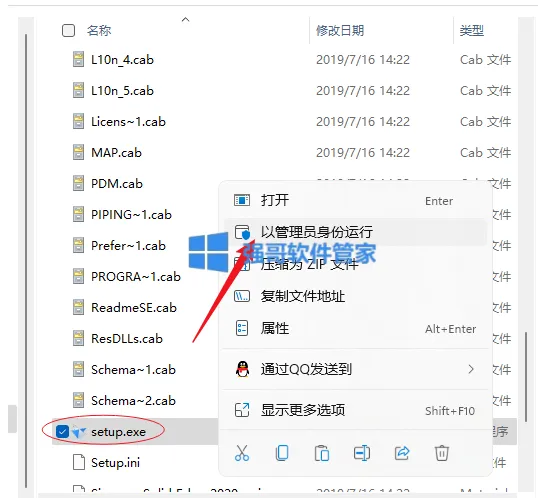Click the Cut scissors icon
This screenshot has width=538, height=498.
pyautogui.click(x=242, y=453)
